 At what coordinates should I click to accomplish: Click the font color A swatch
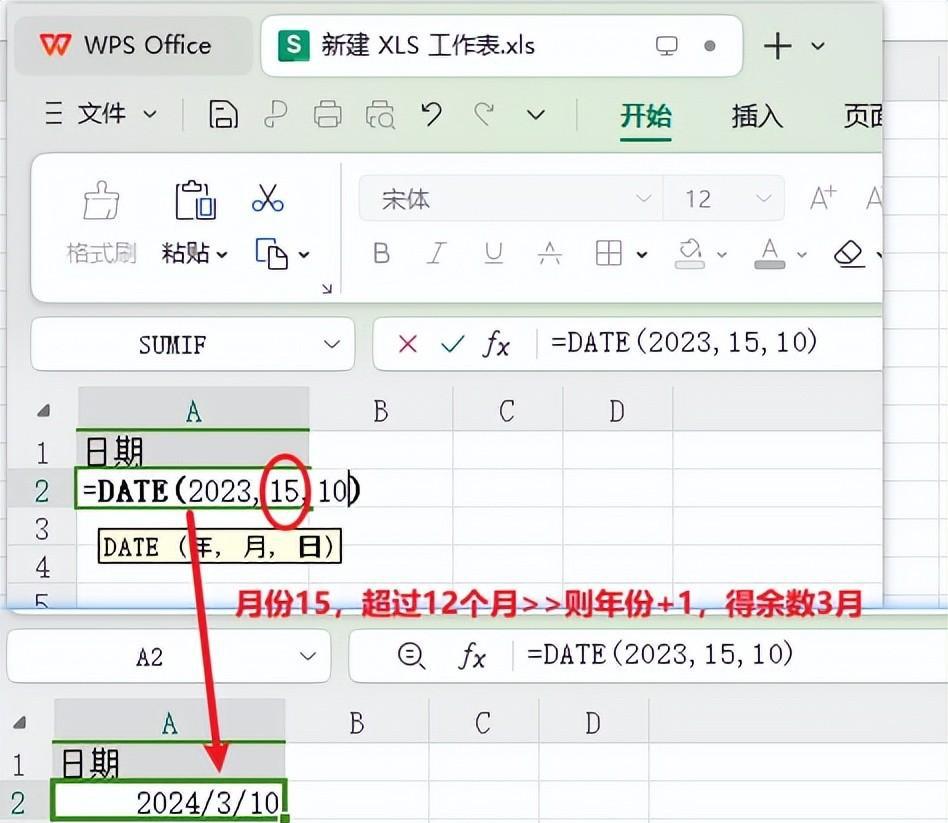770,253
